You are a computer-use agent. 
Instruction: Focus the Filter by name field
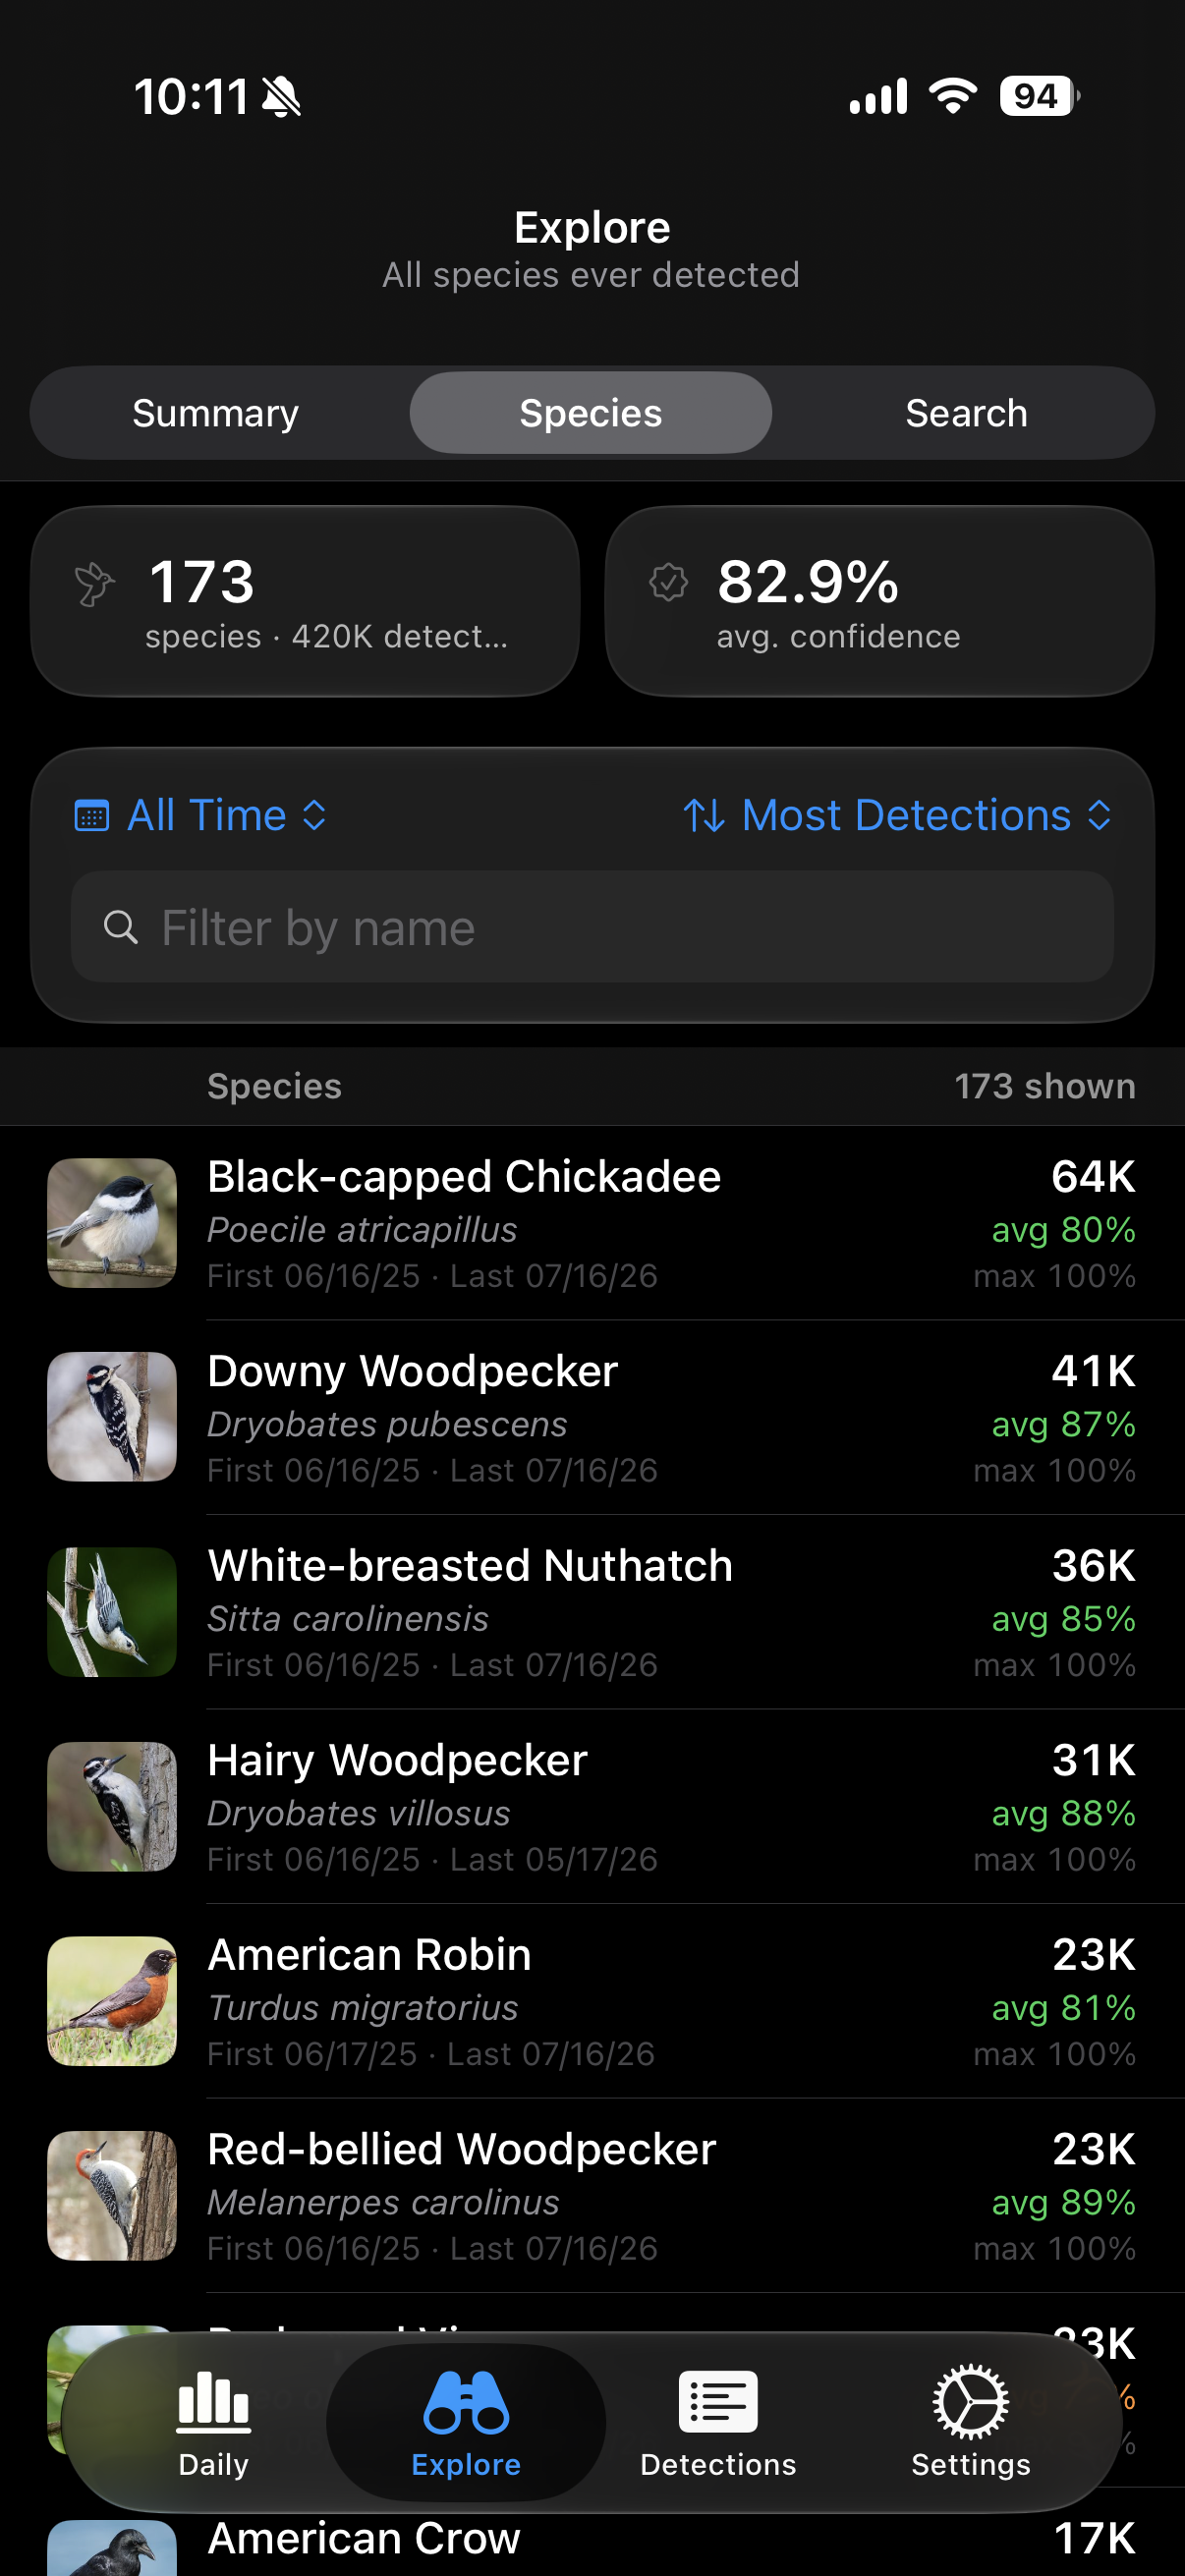(592, 927)
